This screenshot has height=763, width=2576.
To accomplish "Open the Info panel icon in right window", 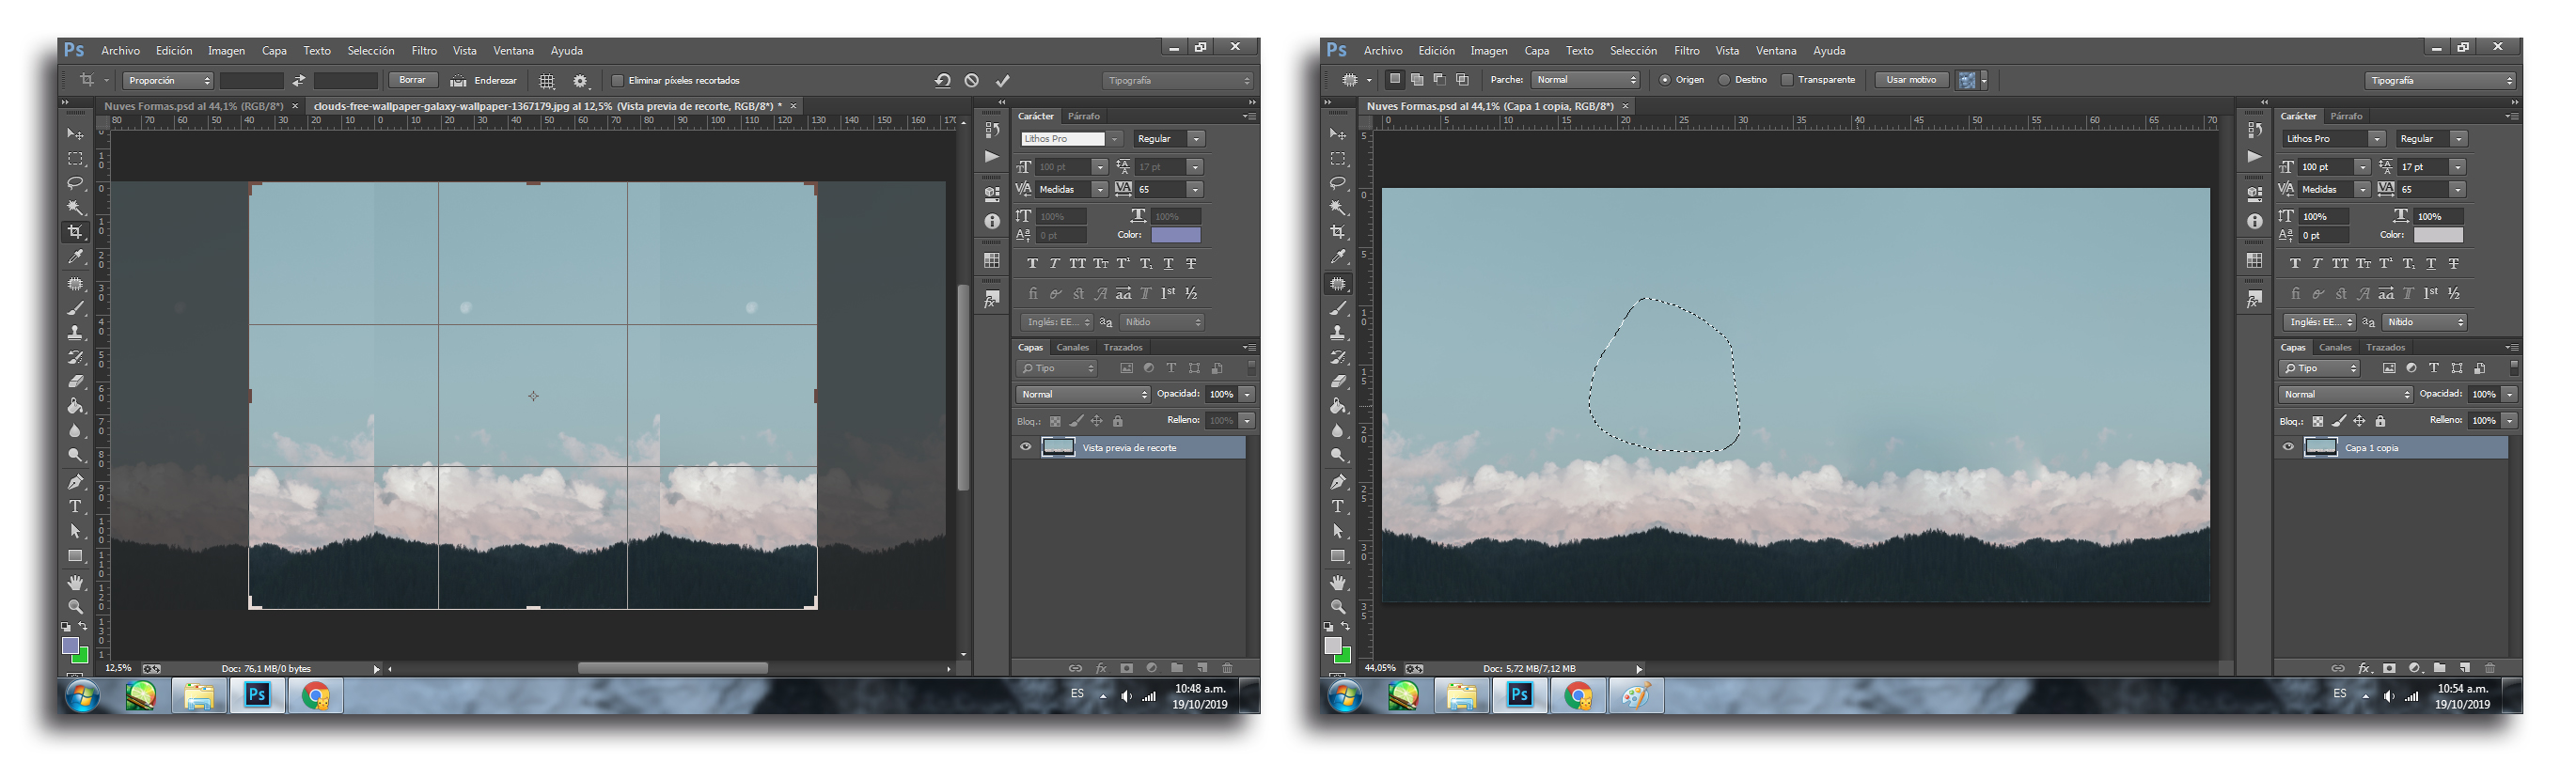I will pos(2255,222).
